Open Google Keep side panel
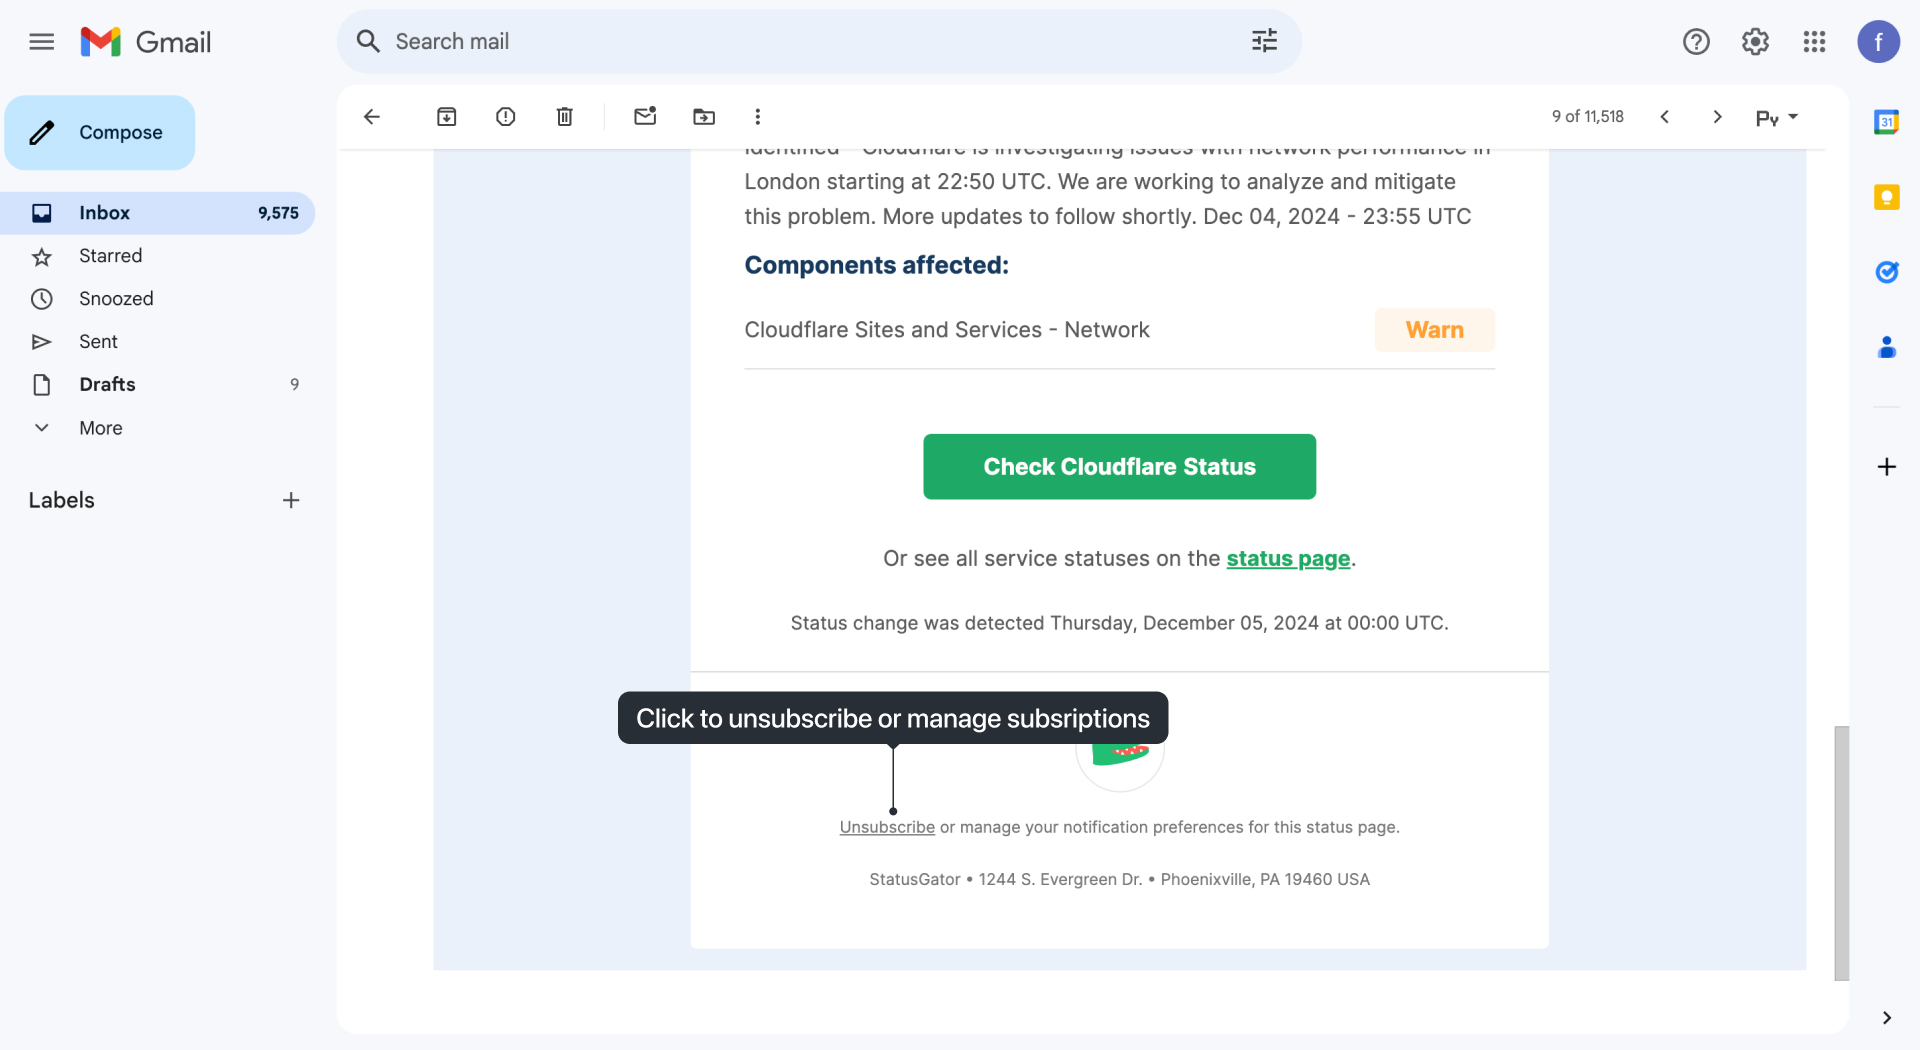The image size is (1920, 1050). tap(1886, 197)
